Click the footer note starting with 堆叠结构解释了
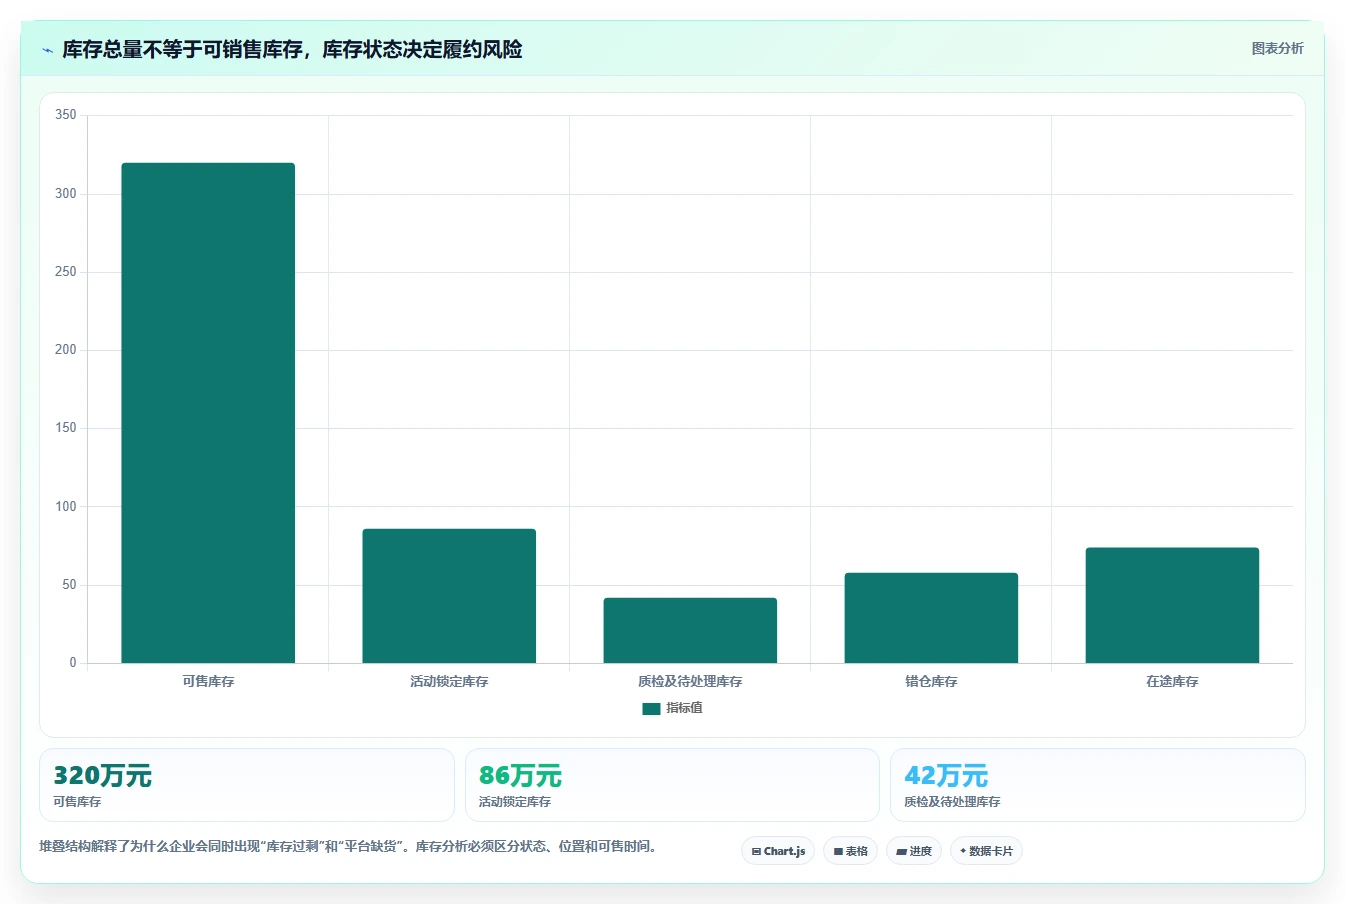 [x=350, y=846]
